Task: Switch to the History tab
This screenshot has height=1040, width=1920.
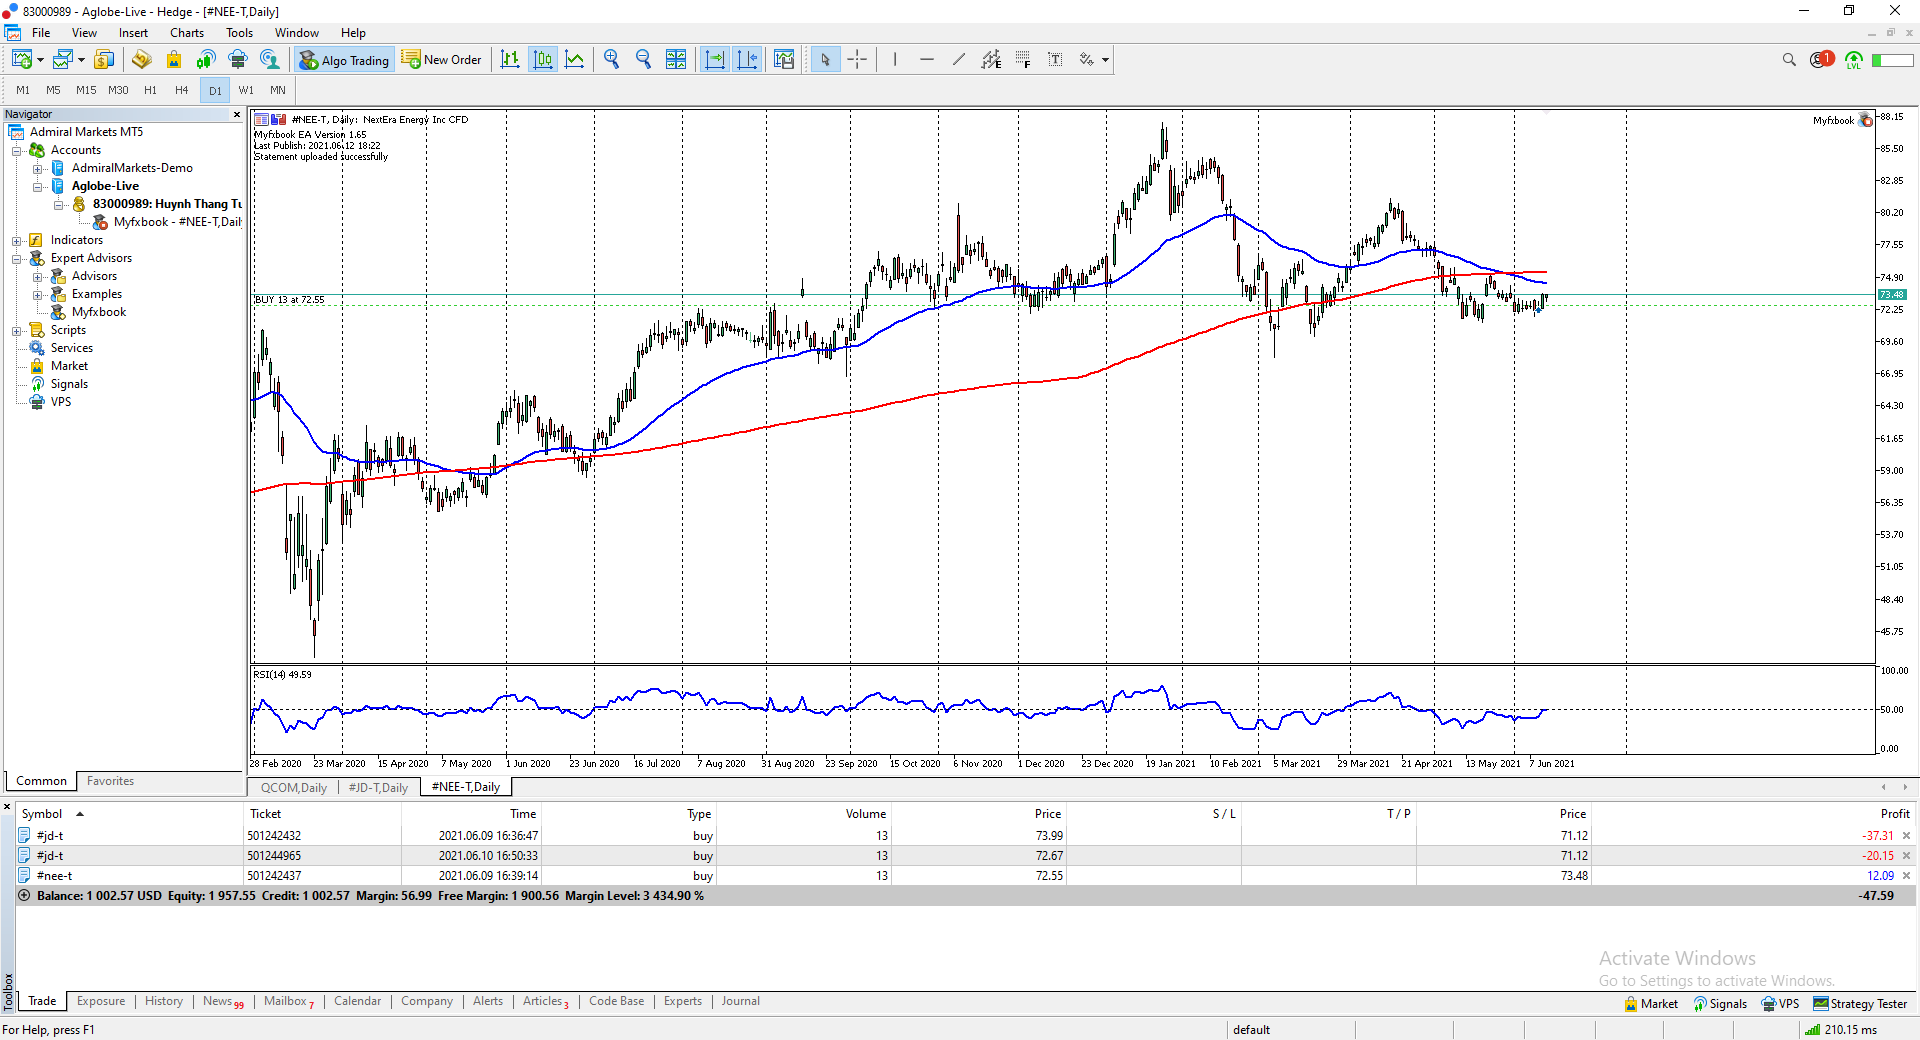Action: pyautogui.click(x=163, y=1001)
